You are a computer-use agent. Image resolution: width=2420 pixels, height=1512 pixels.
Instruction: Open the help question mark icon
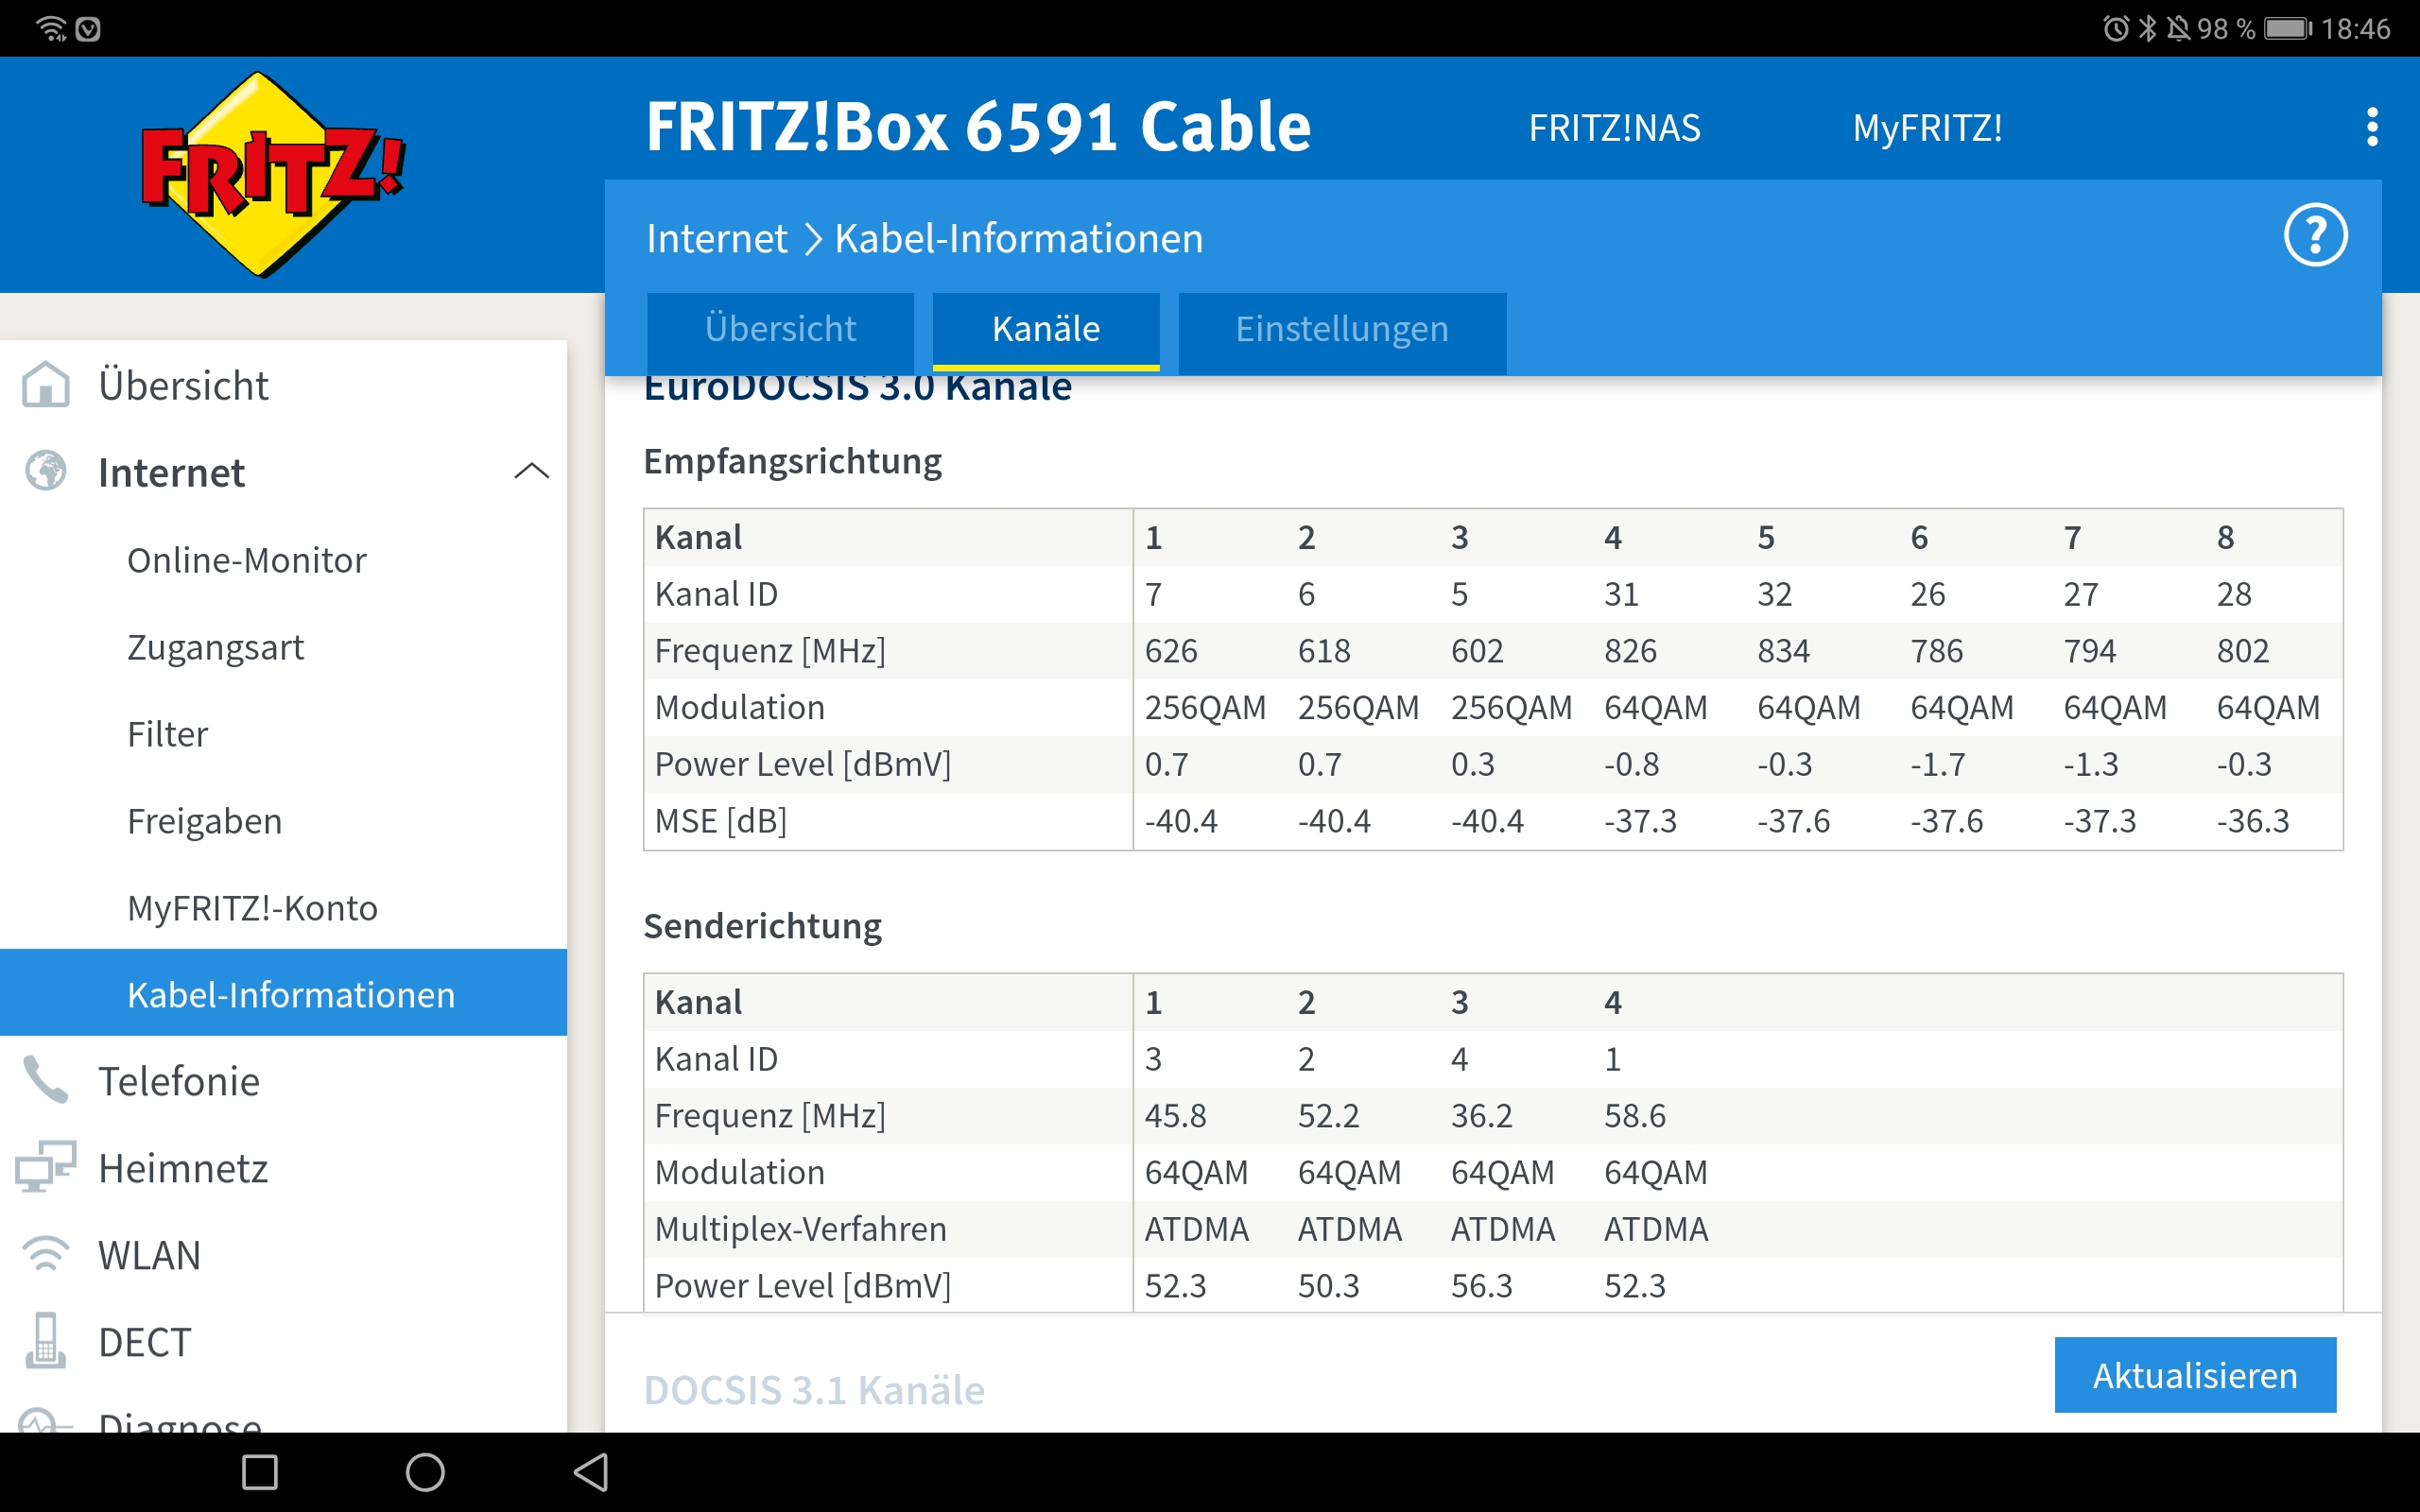(2314, 236)
